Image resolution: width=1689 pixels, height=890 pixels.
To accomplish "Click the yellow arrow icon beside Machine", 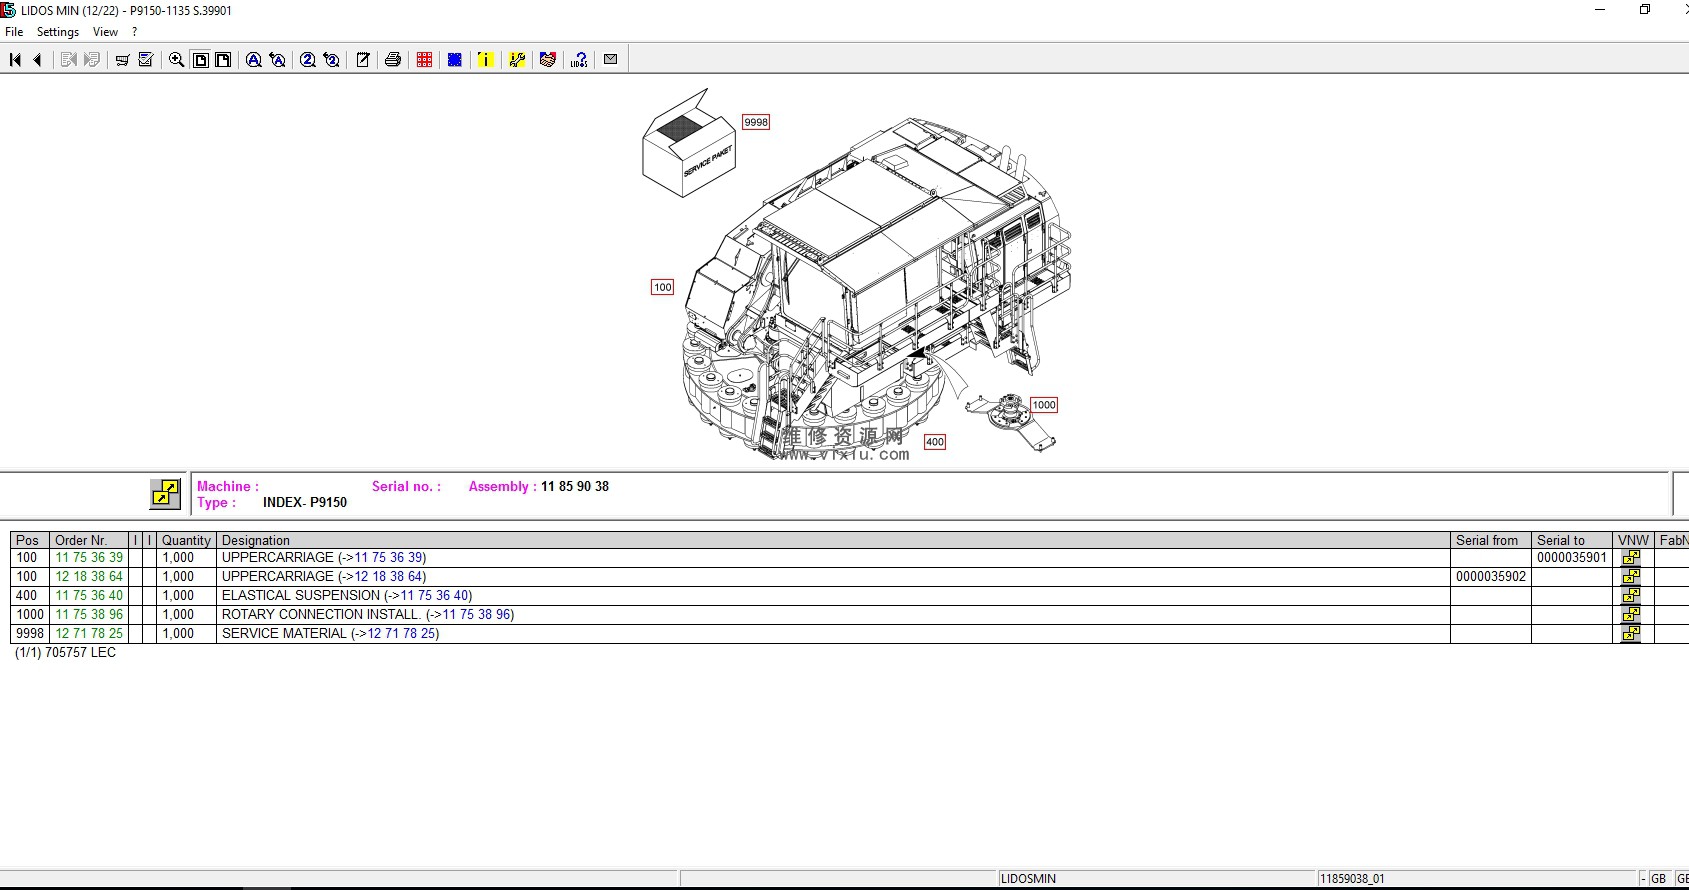I will (165, 493).
